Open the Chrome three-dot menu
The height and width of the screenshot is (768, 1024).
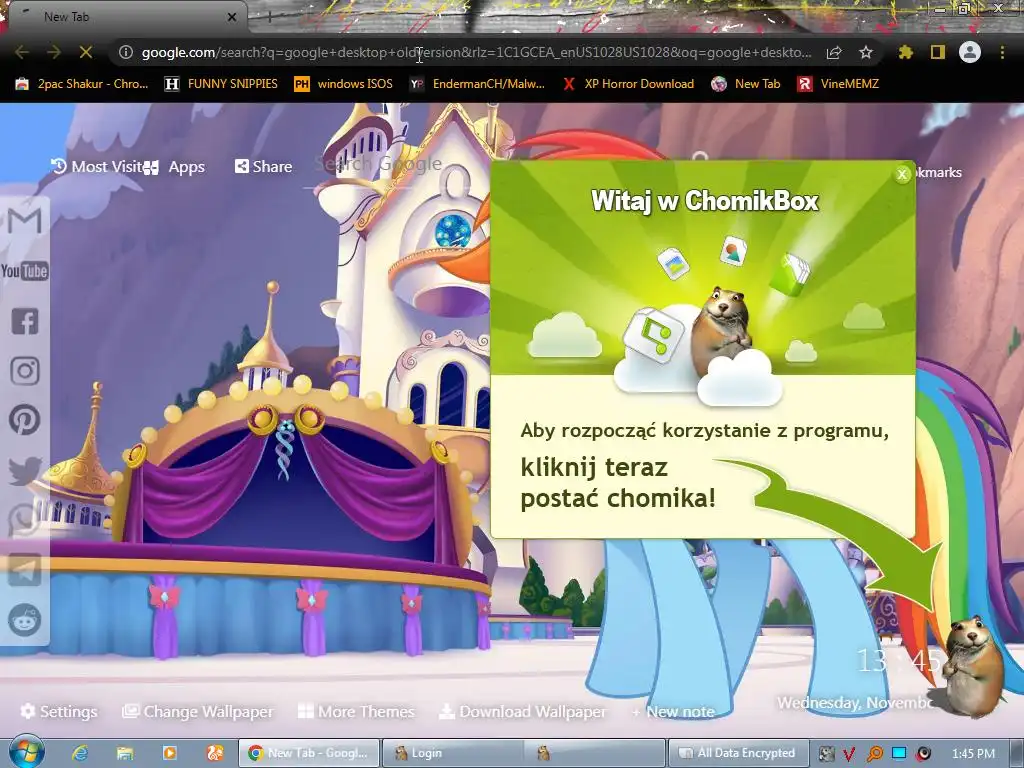[x=1002, y=52]
